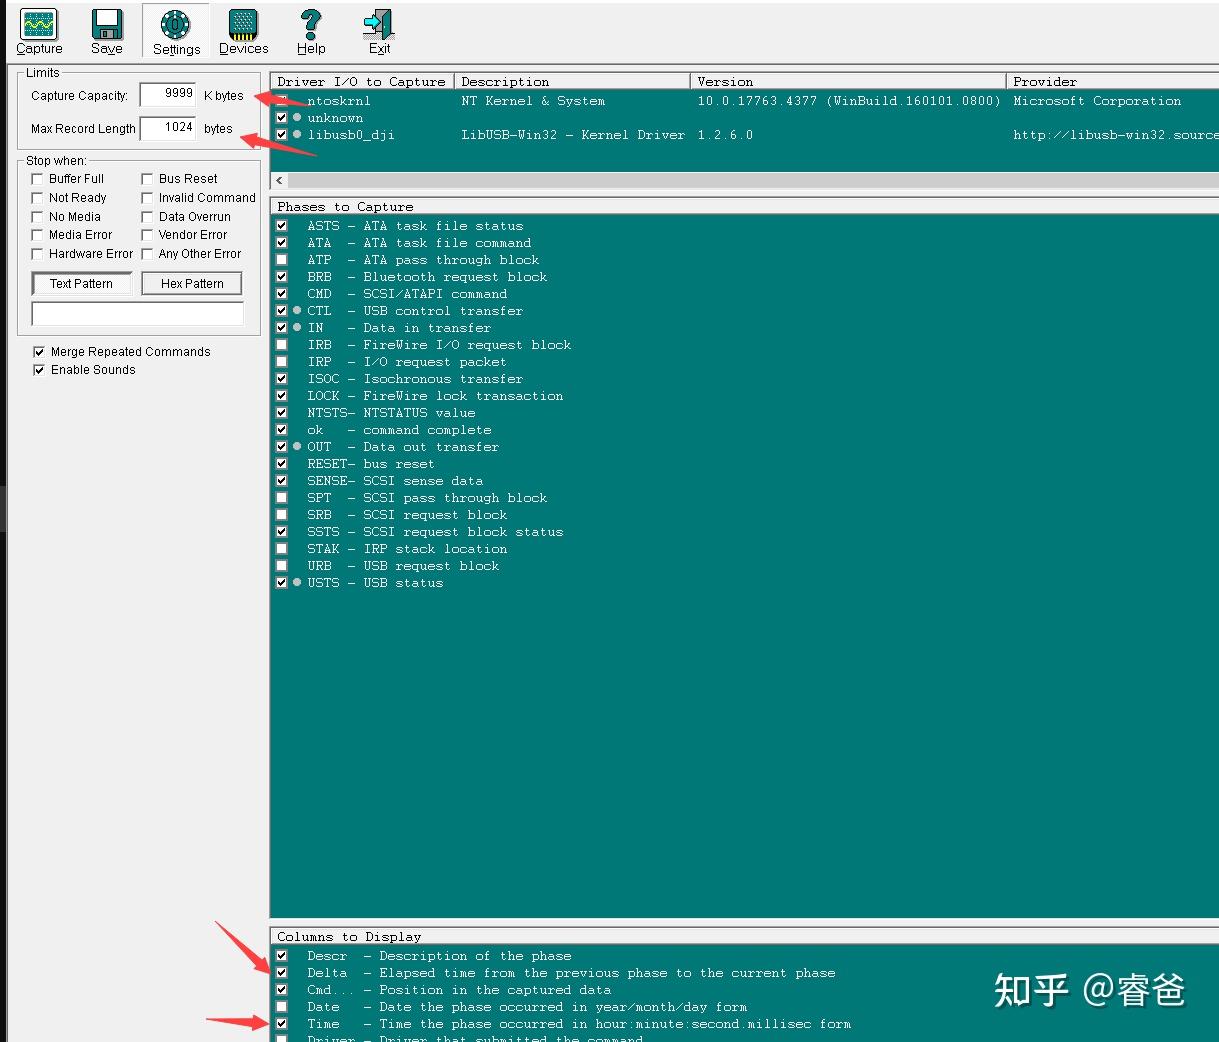Image resolution: width=1219 pixels, height=1042 pixels.
Task: Click the Driver I/O to Capture column header
Action: coord(362,82)
